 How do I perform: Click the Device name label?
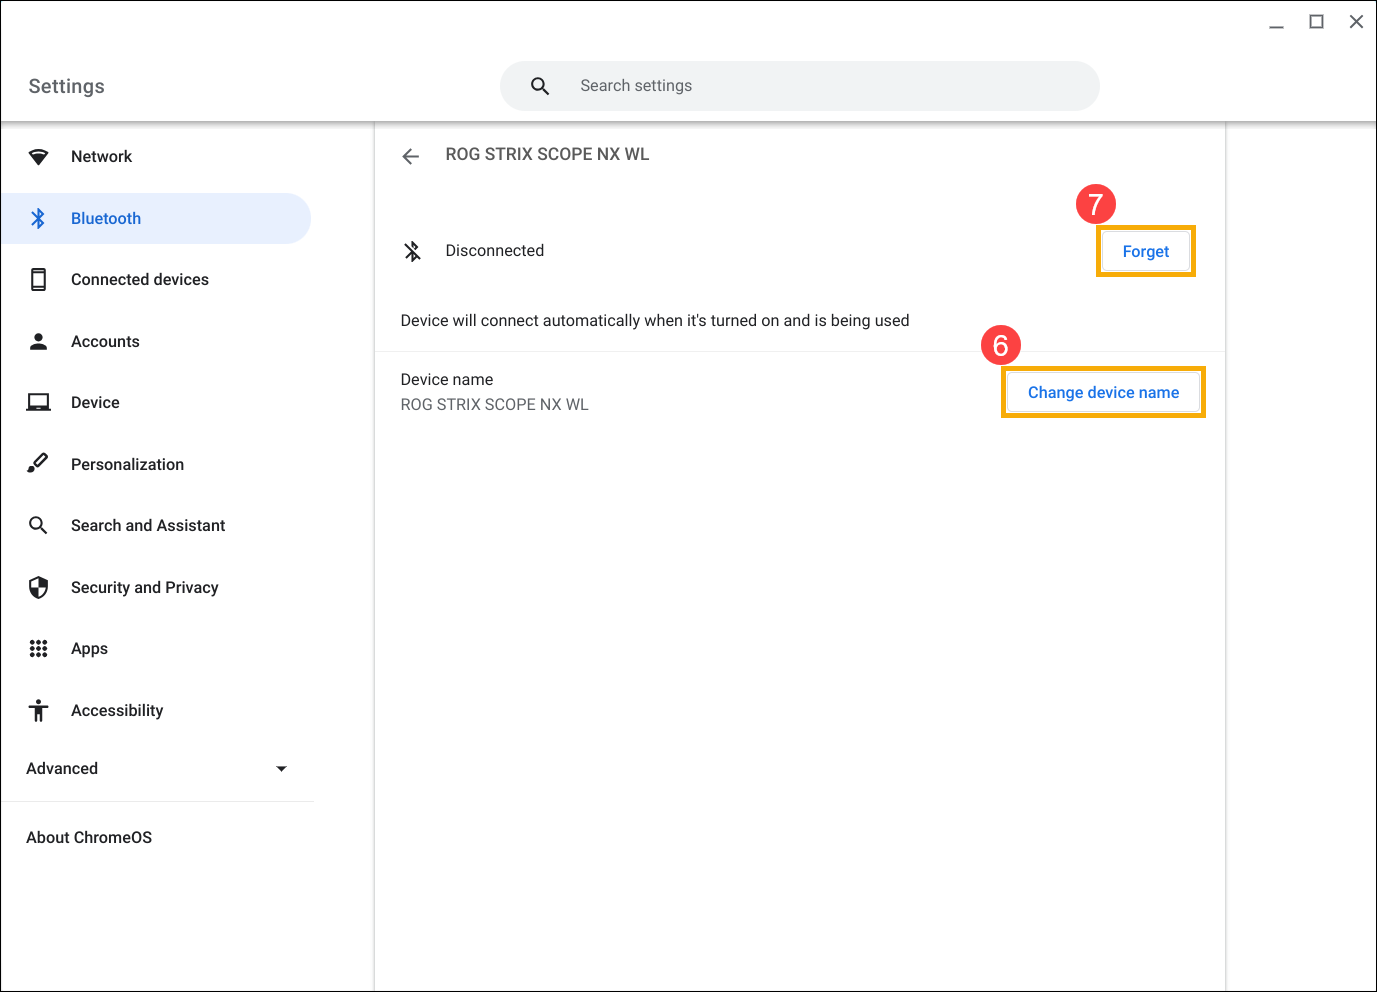(447, 380)
